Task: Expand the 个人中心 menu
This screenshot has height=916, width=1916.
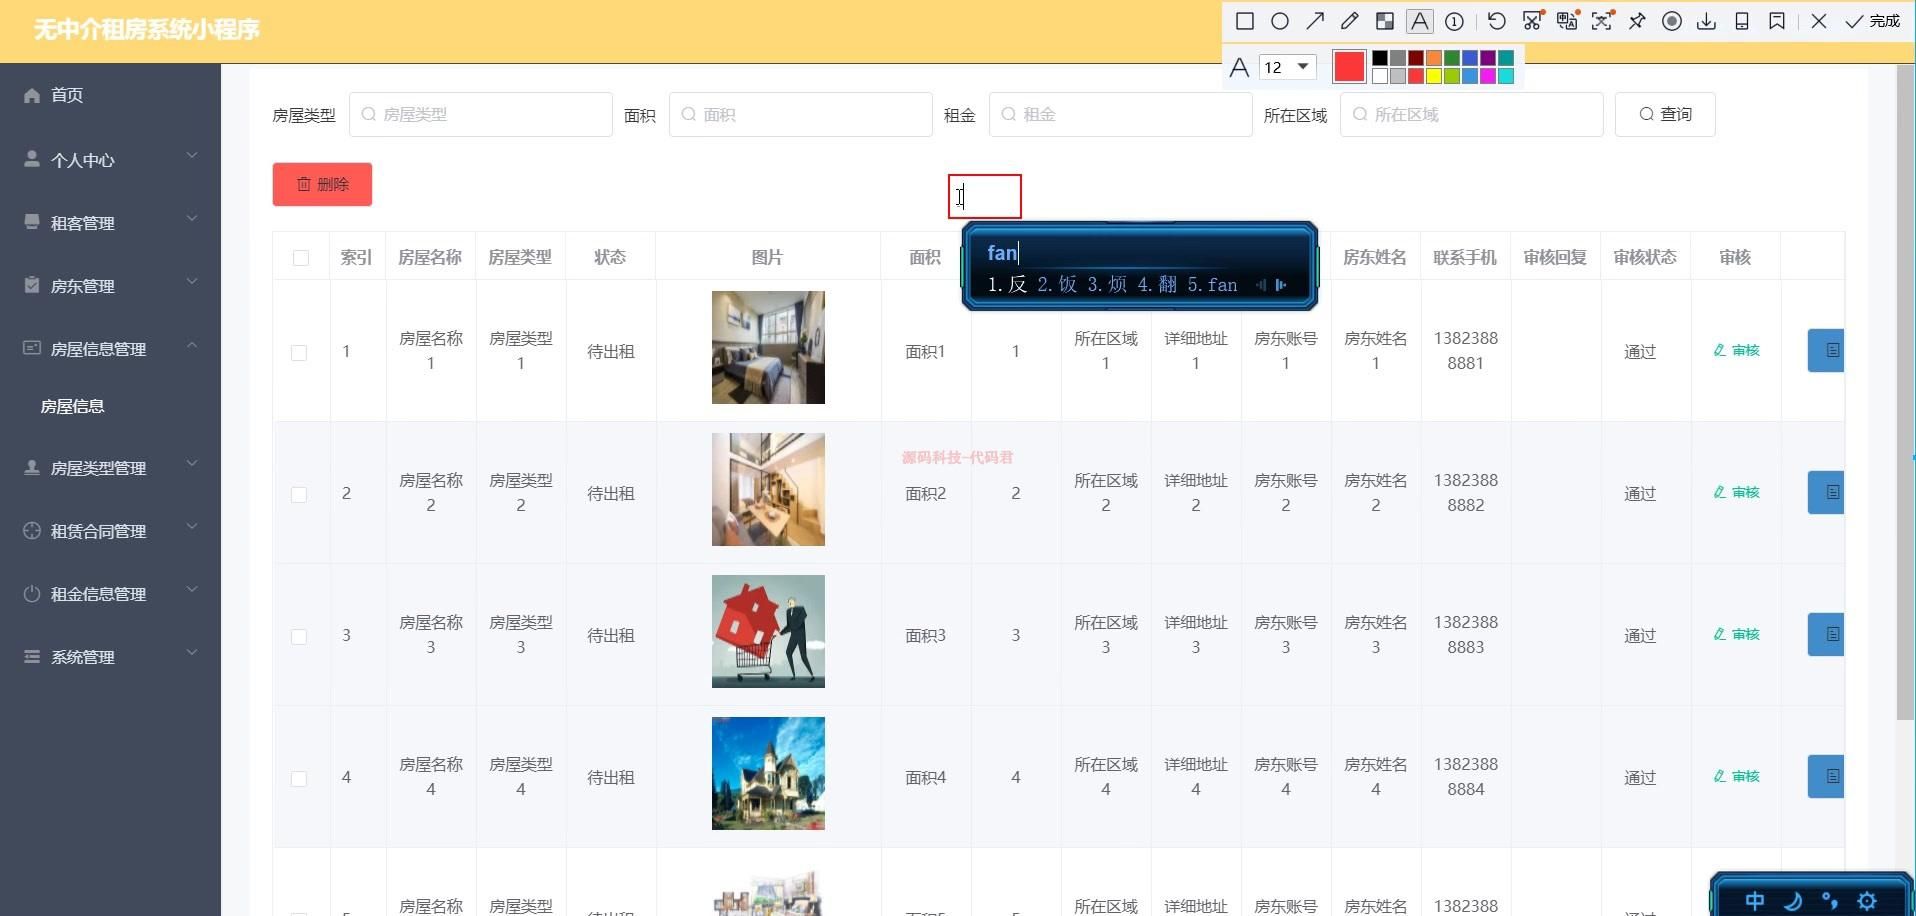Action: pos(110,159)
